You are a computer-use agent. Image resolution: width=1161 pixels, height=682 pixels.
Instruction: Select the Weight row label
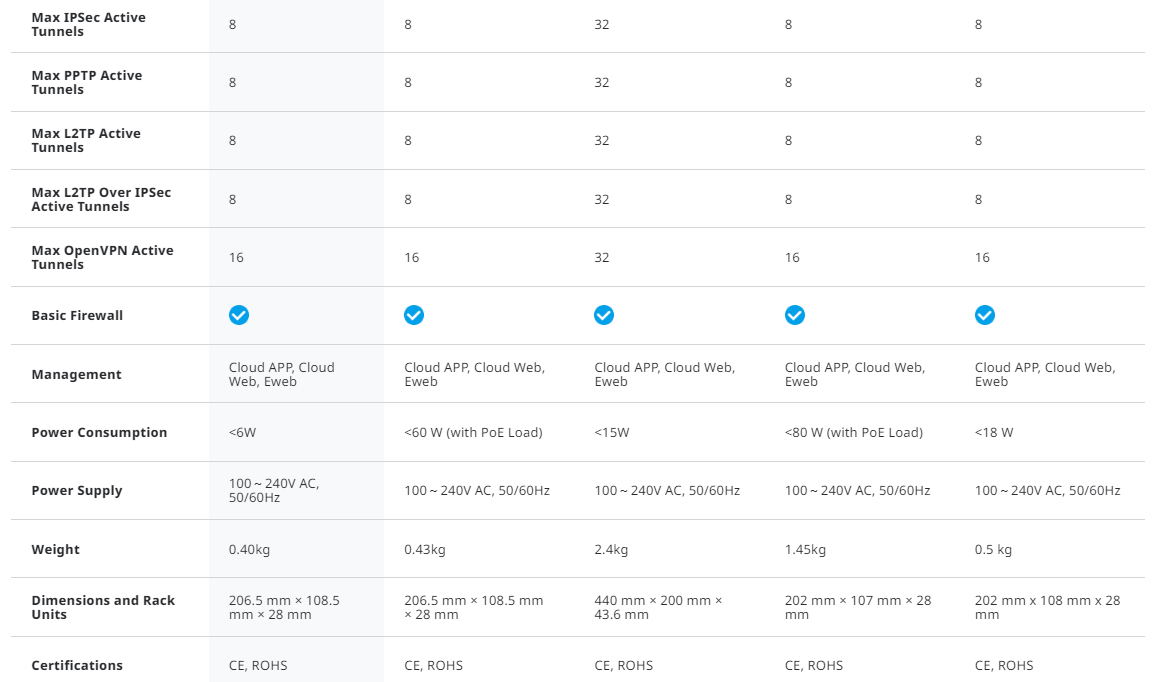[55, 549]
